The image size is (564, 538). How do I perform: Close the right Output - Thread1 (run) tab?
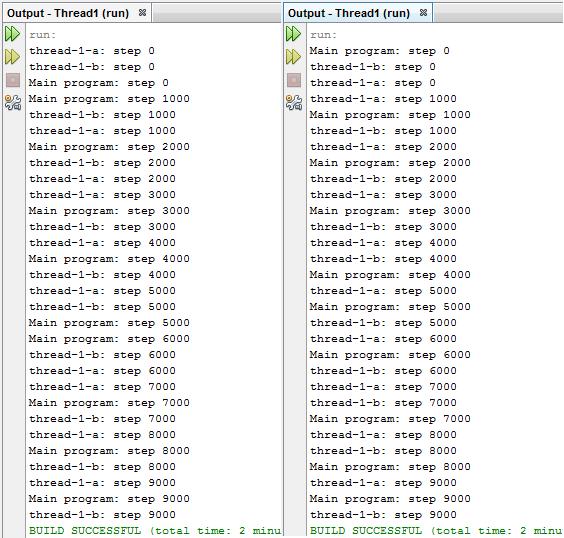tap(423, 13)
